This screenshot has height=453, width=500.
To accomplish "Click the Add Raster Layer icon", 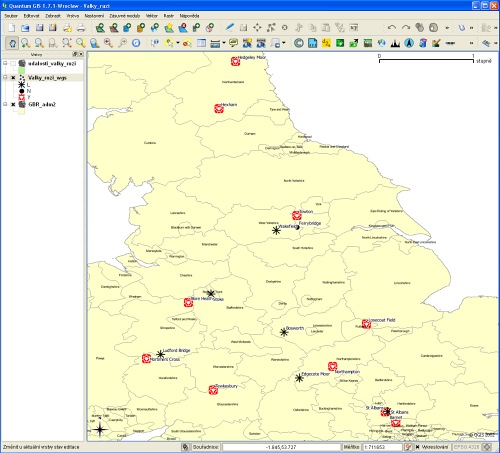I will coord(114,28).
